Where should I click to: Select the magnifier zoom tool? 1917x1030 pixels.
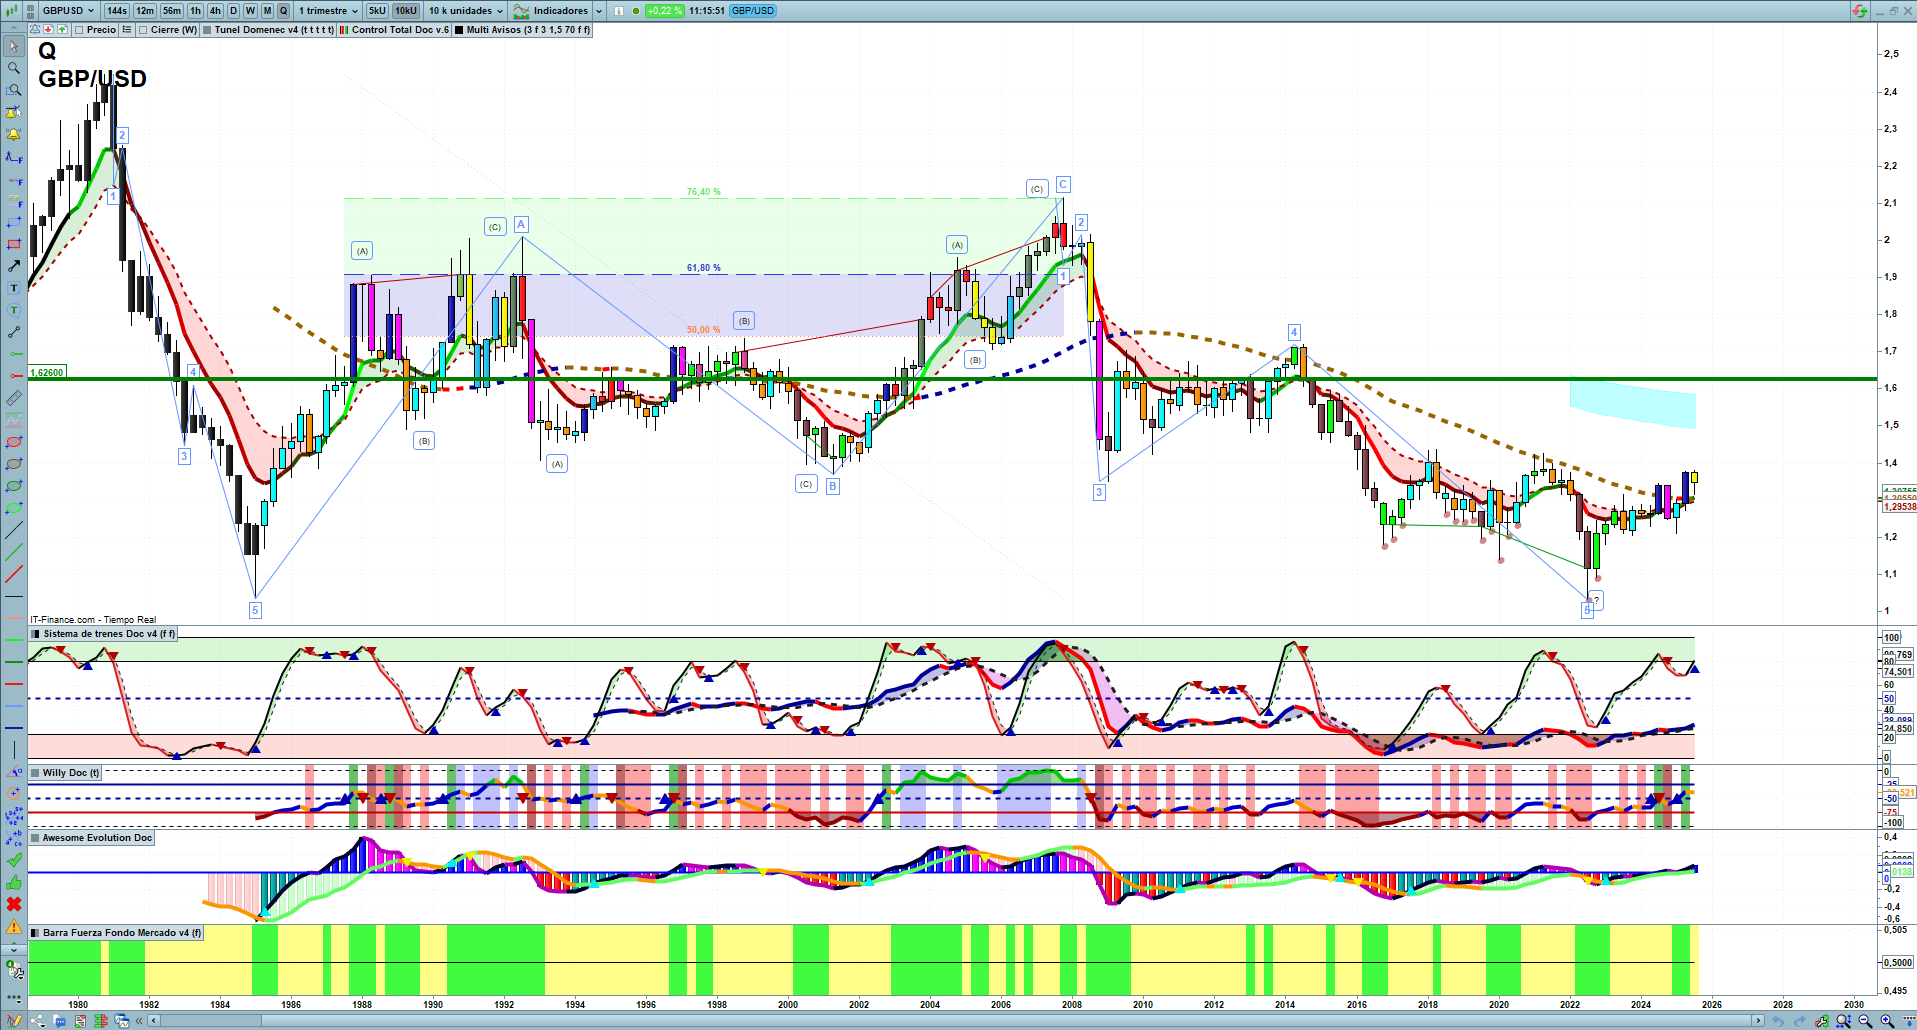[x=14, y=68]
